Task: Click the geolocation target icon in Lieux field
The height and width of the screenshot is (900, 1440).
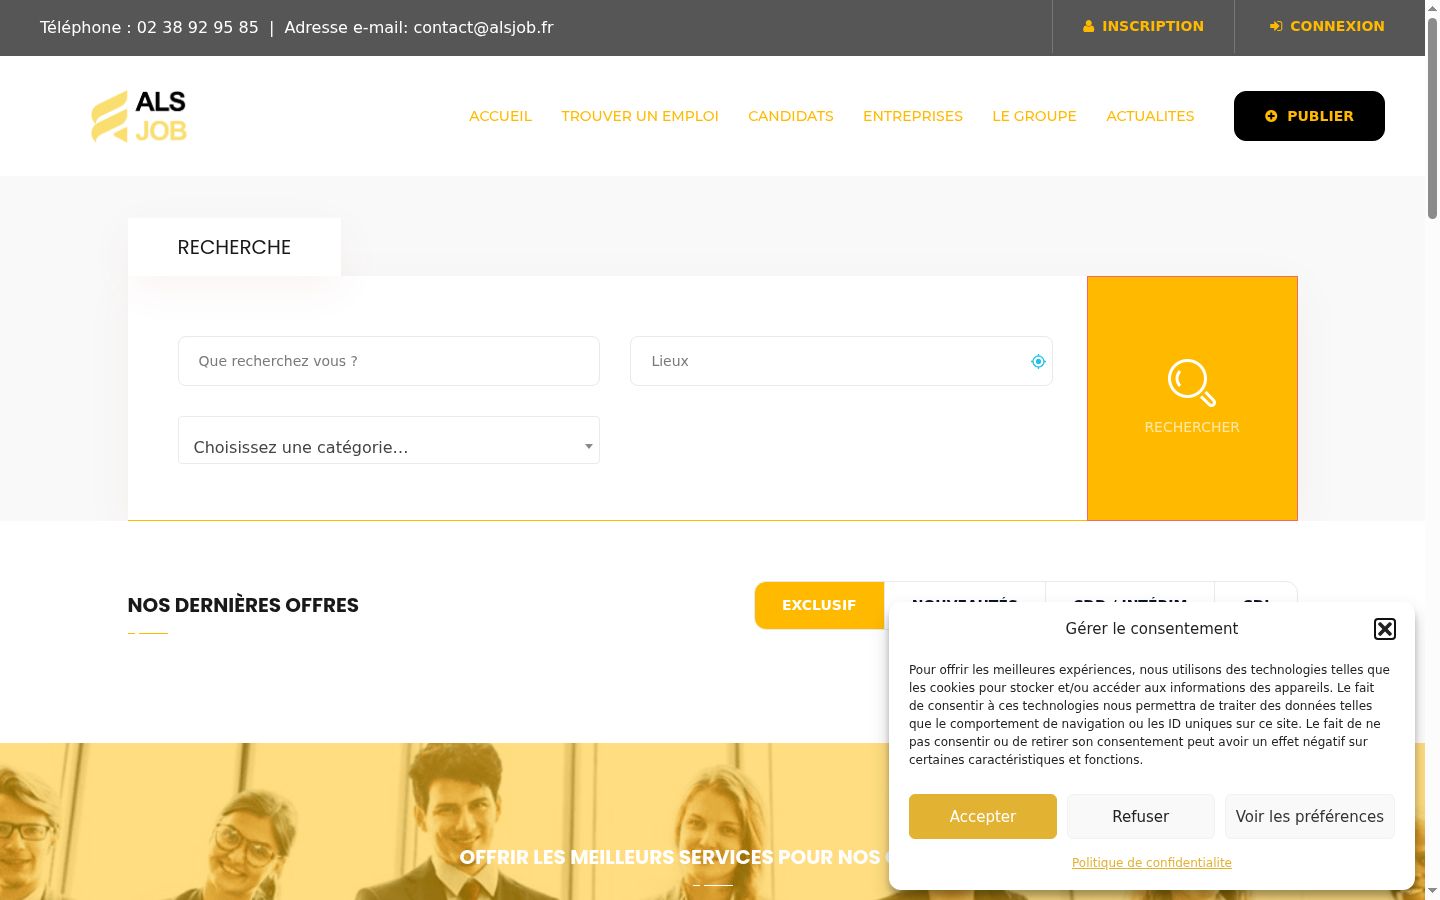Action: coord(1038,362)
